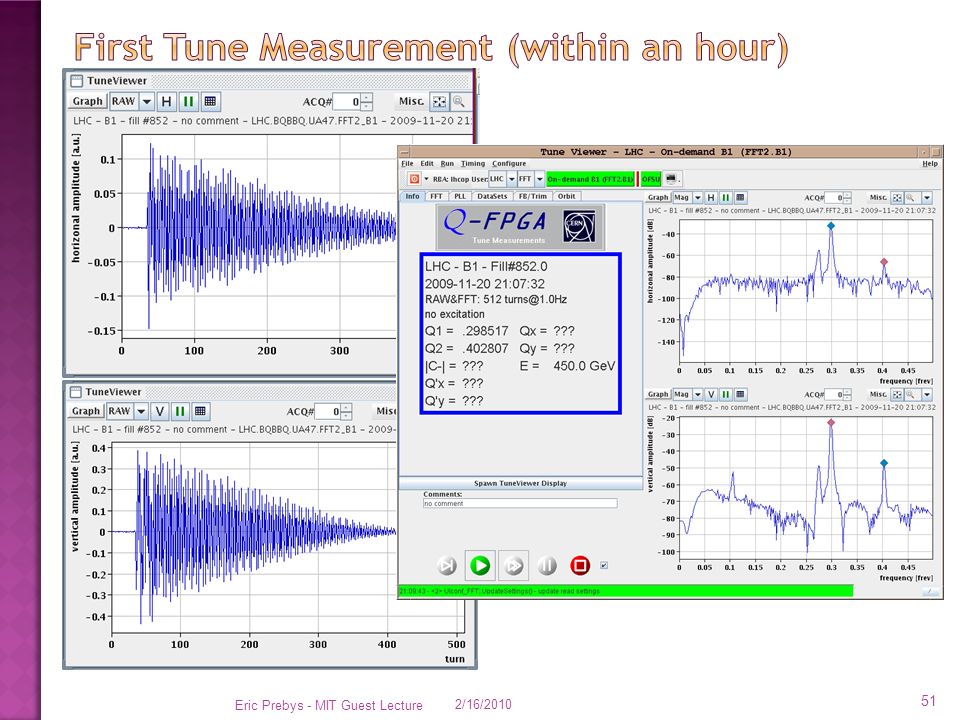The height and width of the screenshot is (720, 960).
Task: Switch to the Orbit tab
Action: (x=566, y=197)
